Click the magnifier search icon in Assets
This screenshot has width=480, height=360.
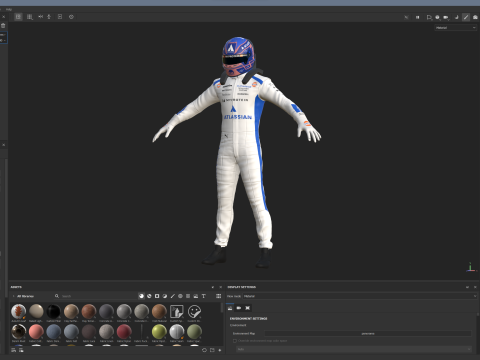57,296
